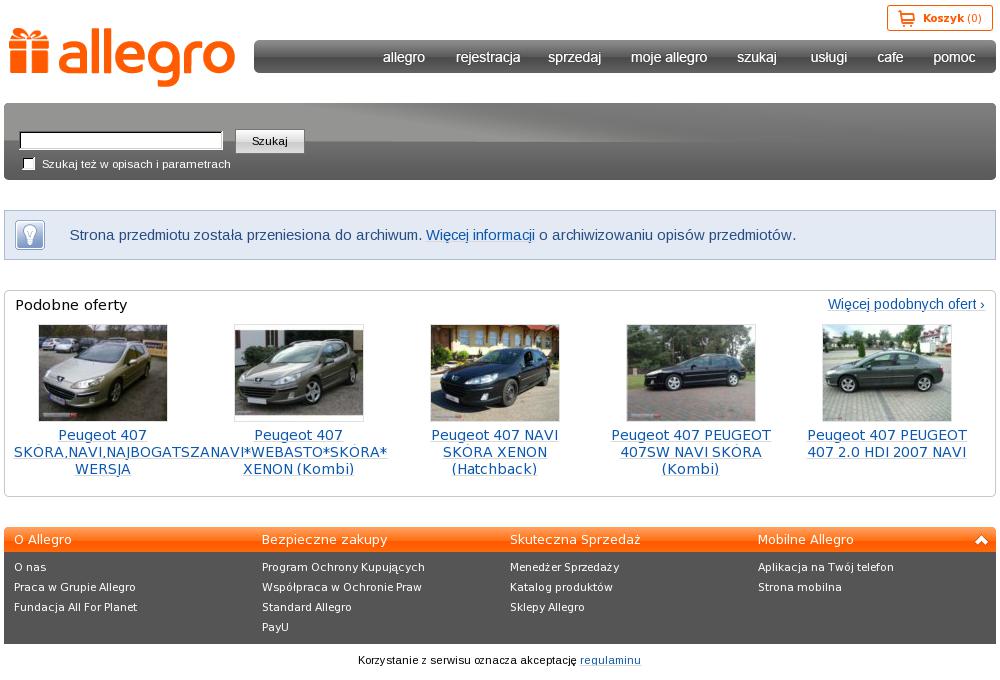Open 'Strona mobilna' footer link
Viewport: 1000px width, 680px height.
point(800,587)
